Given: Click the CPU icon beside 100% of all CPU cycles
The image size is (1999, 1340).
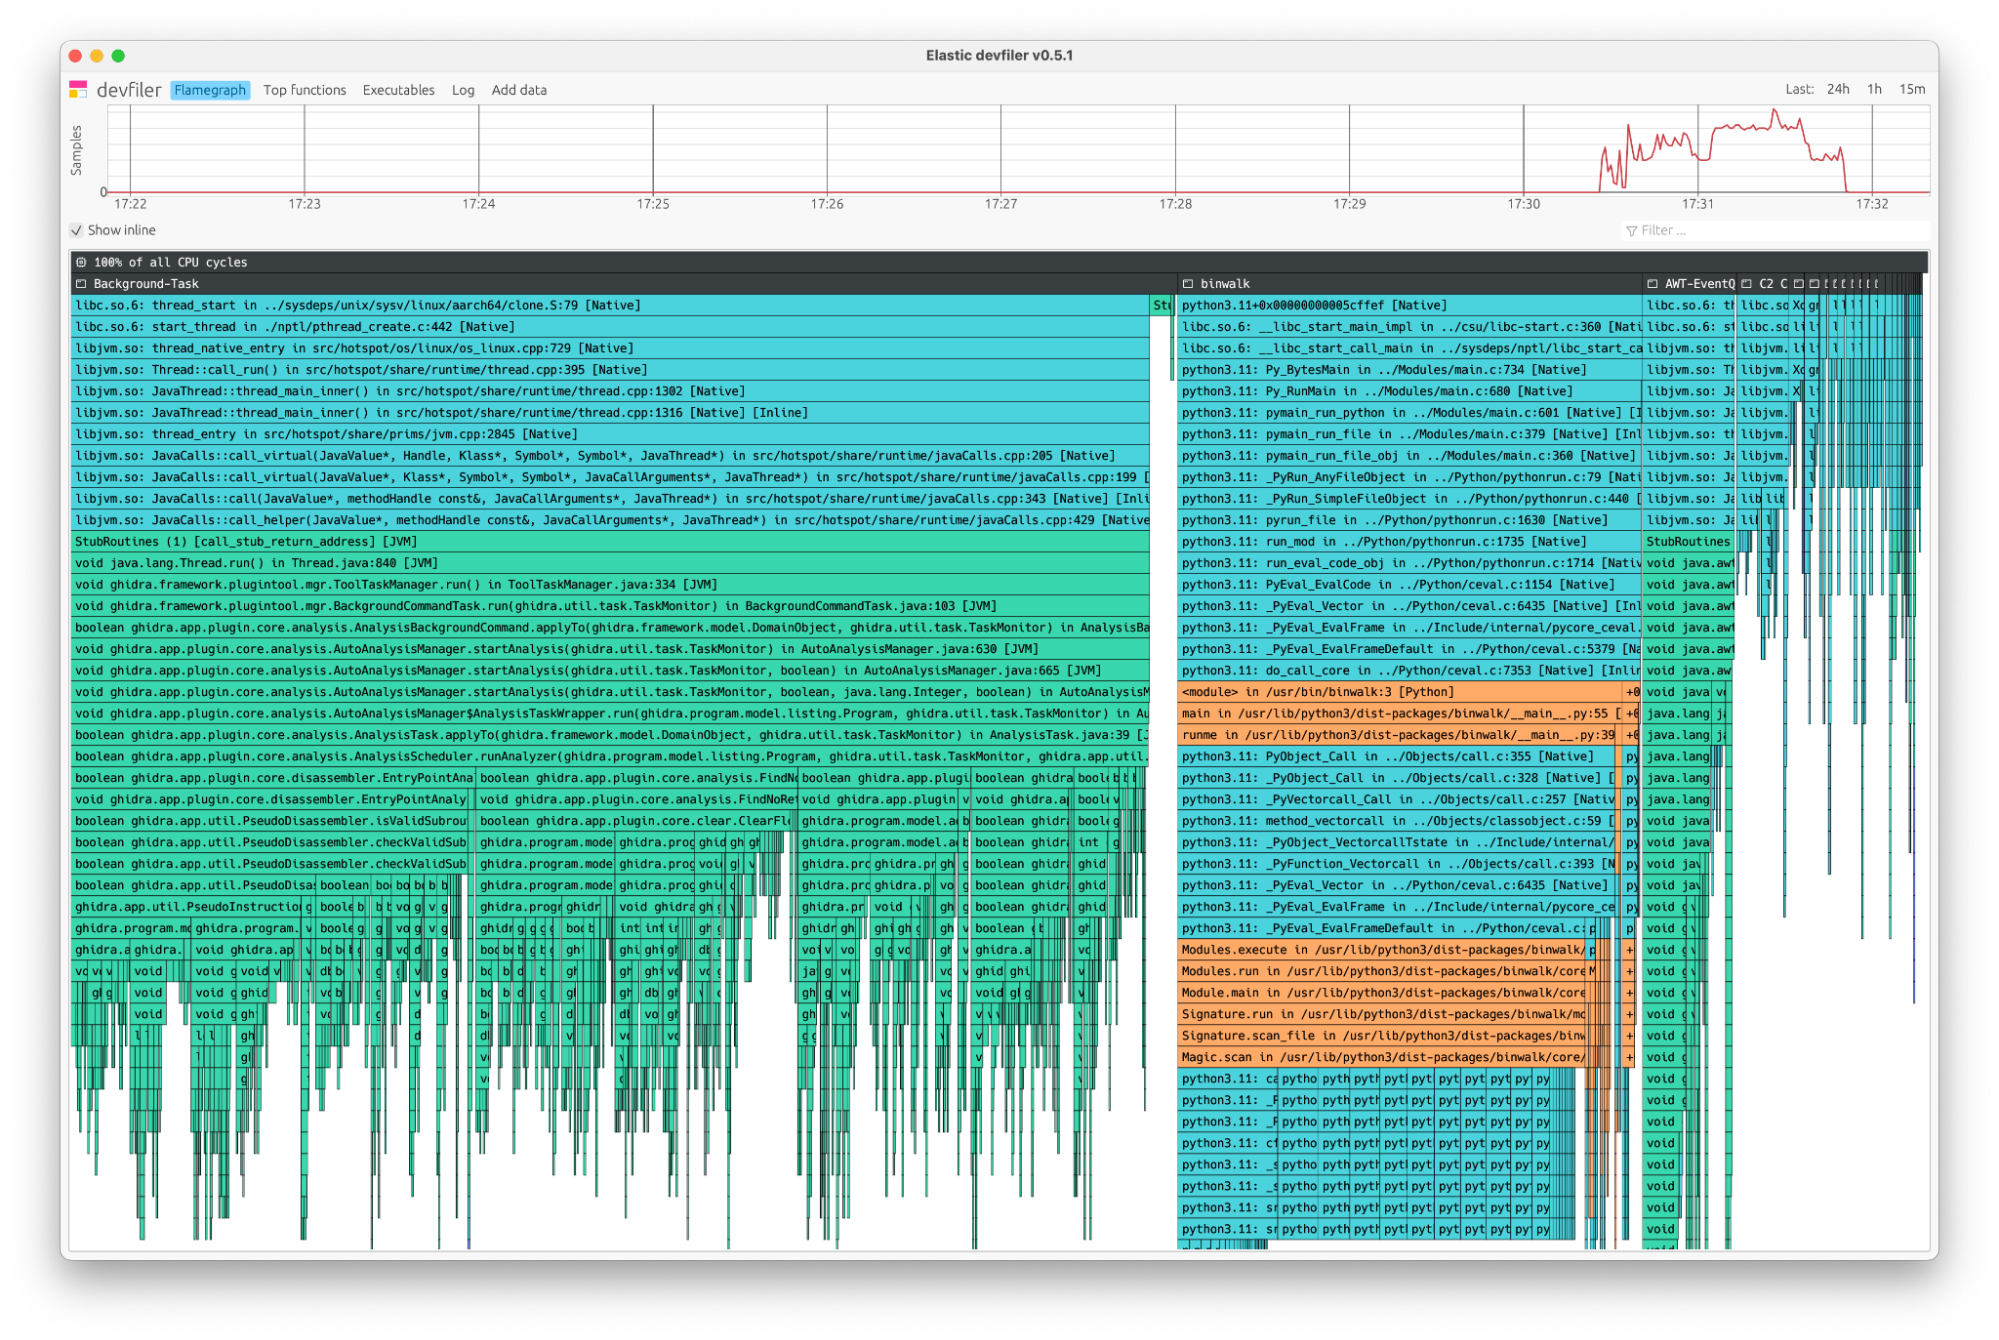Looking at the screenshot, I should click(82, 262).
